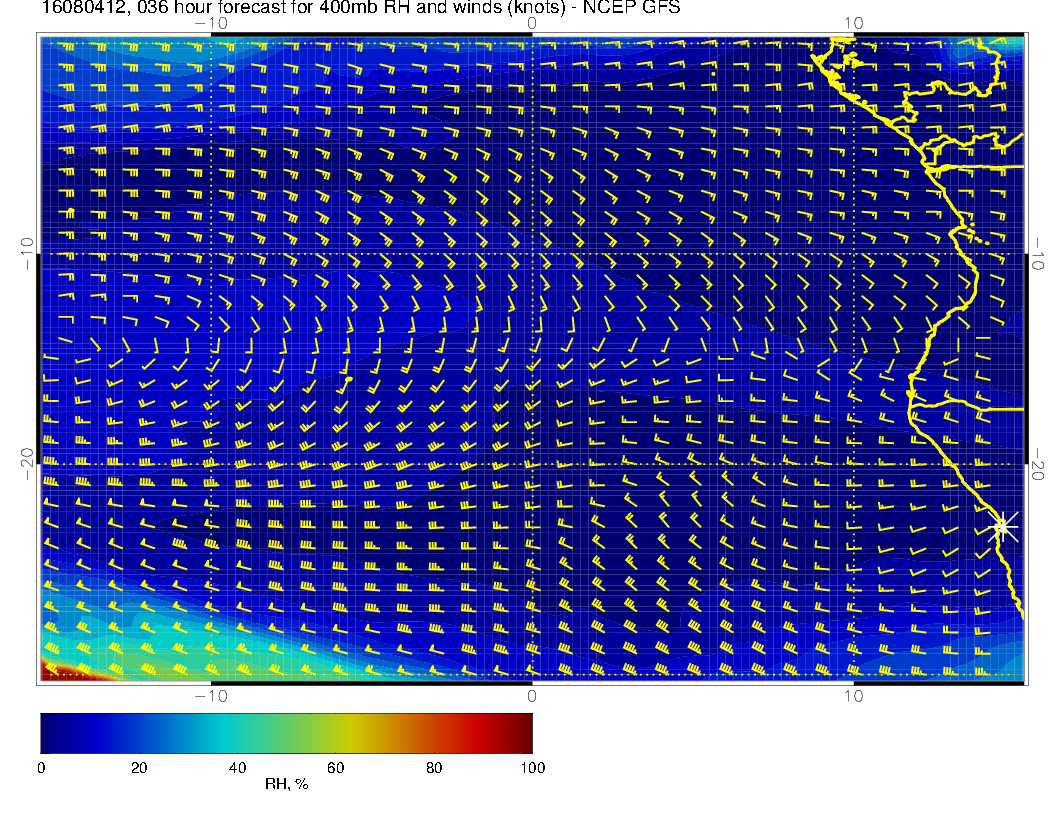Click the white asterisk marker on the coast
This screenshot has height=816, width=1056.
(x=1003, y=526)
